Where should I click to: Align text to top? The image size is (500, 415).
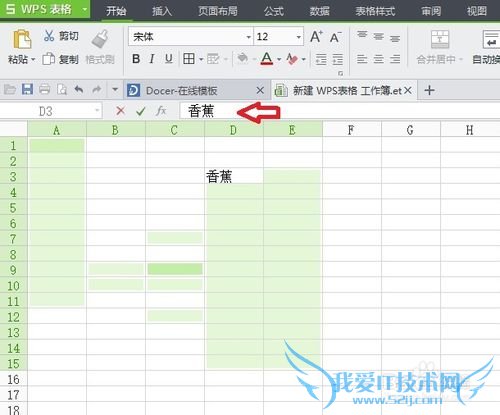tap(362, 35)
